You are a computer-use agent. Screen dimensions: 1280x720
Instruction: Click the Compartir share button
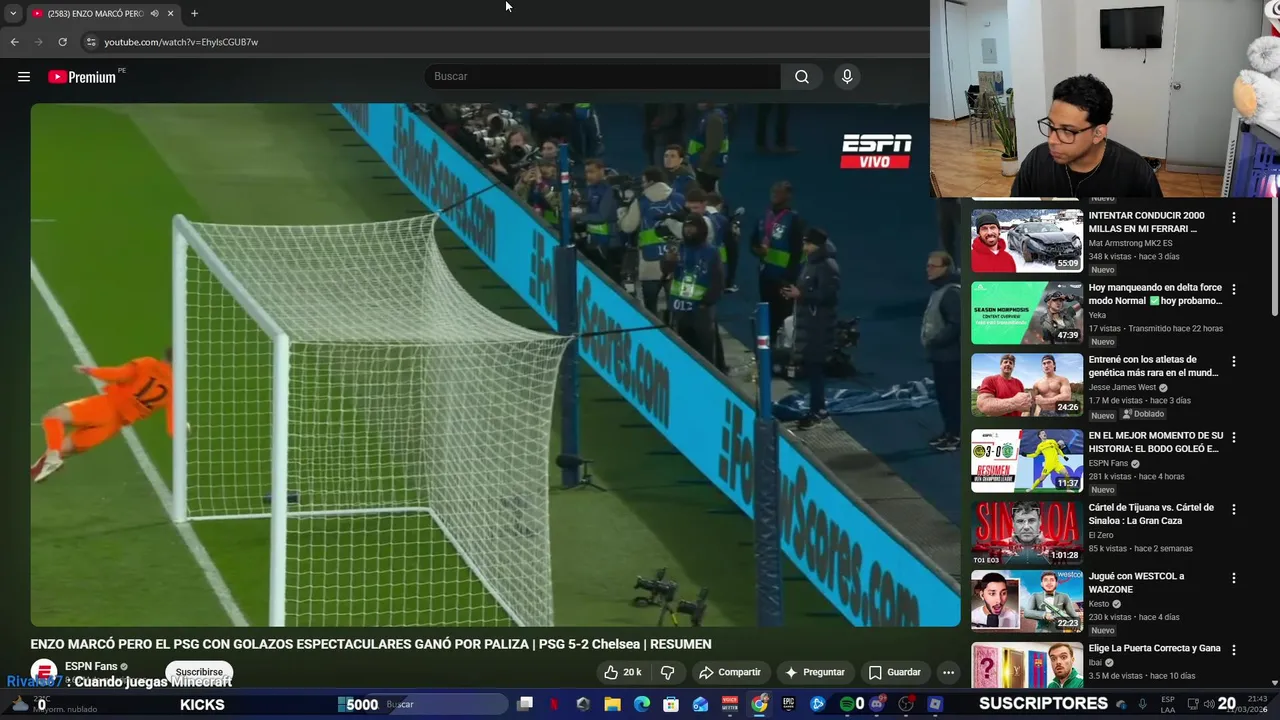pos(730,672)
